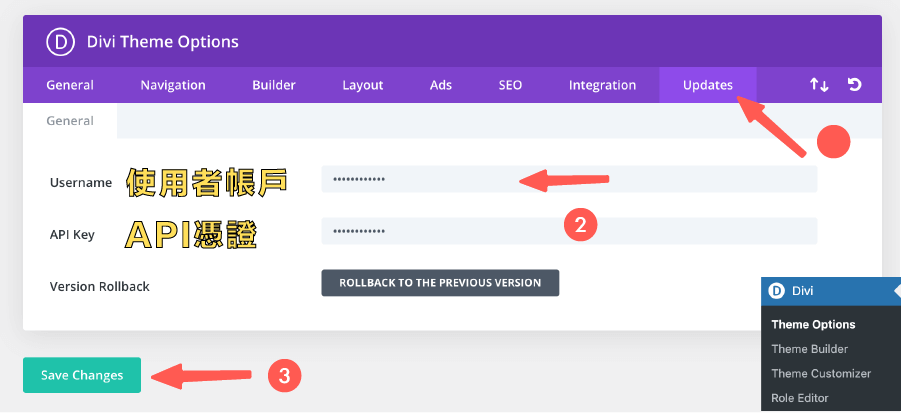
Task: Click the Save Changes button
Action: 82,375
